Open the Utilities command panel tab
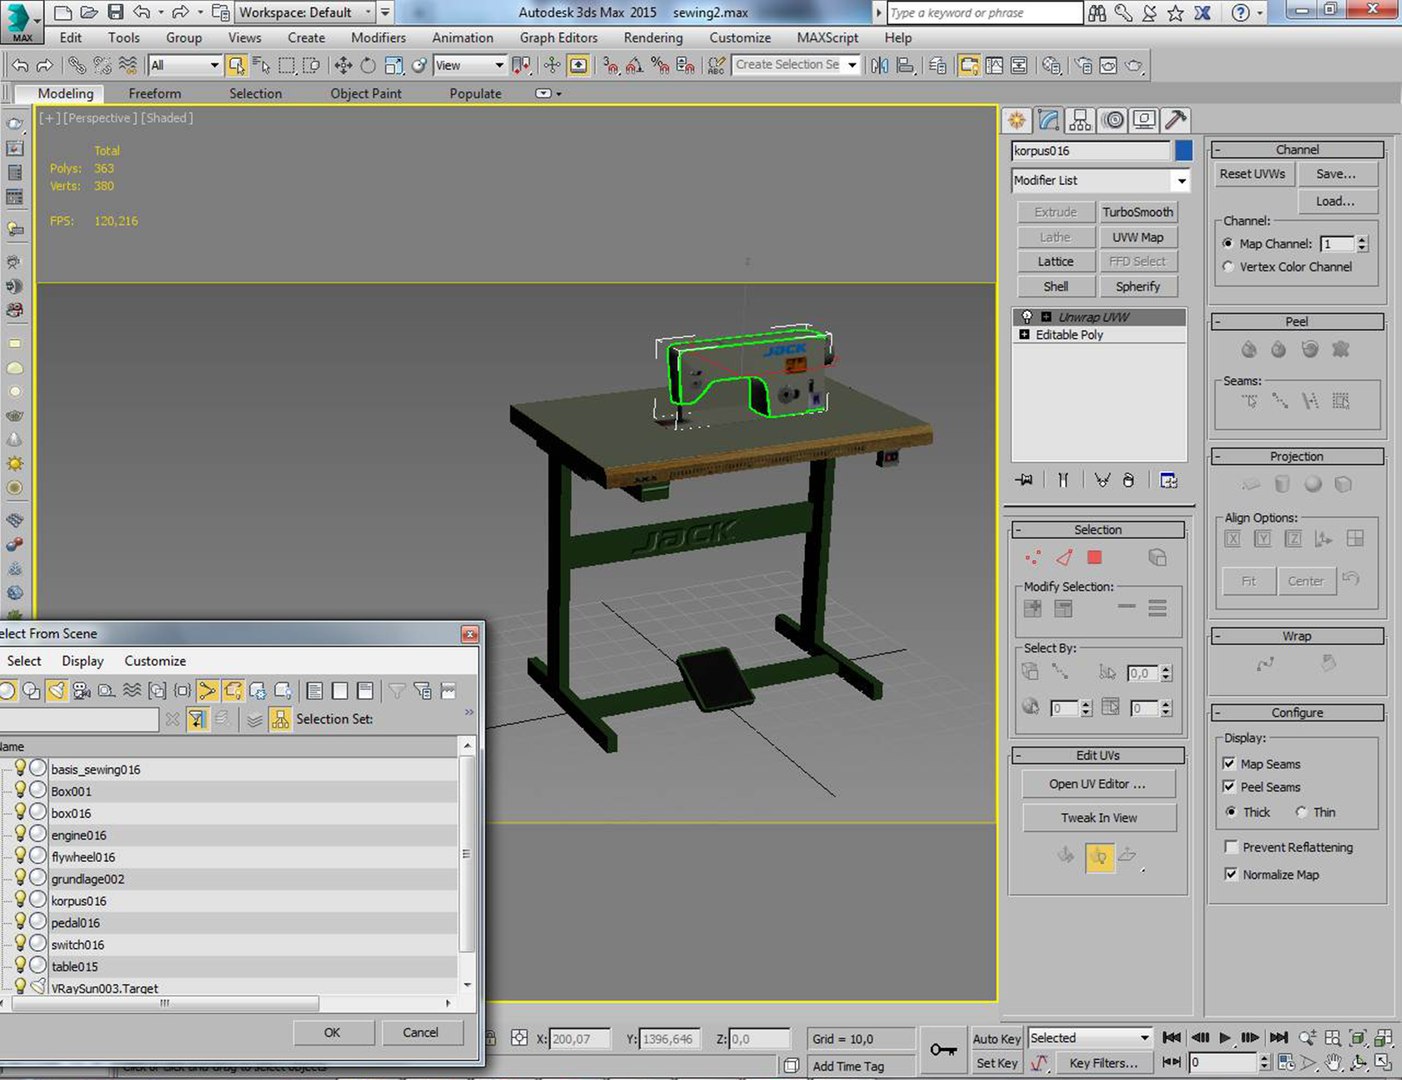The image size is (1402, 1080). 1176,120
